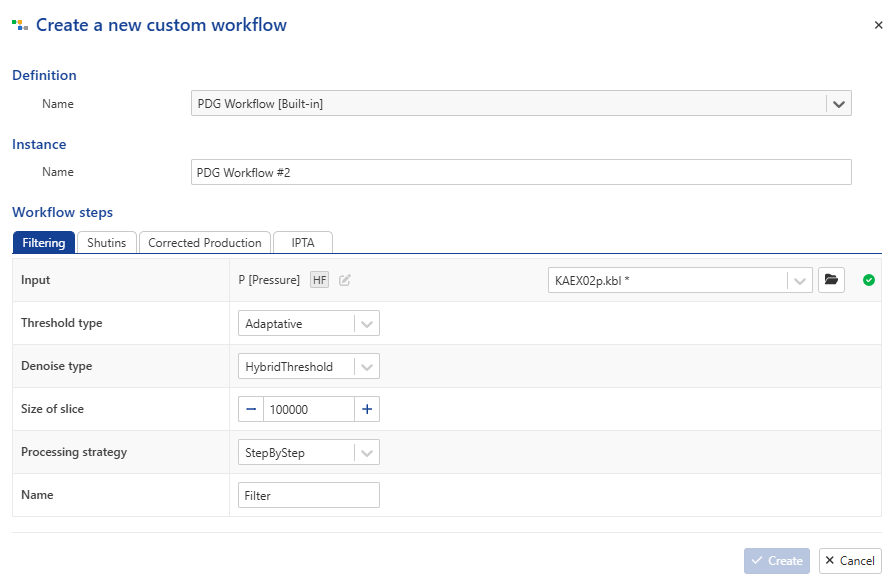Select the Filtering tab
Viewport: 892px width, 583px height.
click(x=43, y=242)
